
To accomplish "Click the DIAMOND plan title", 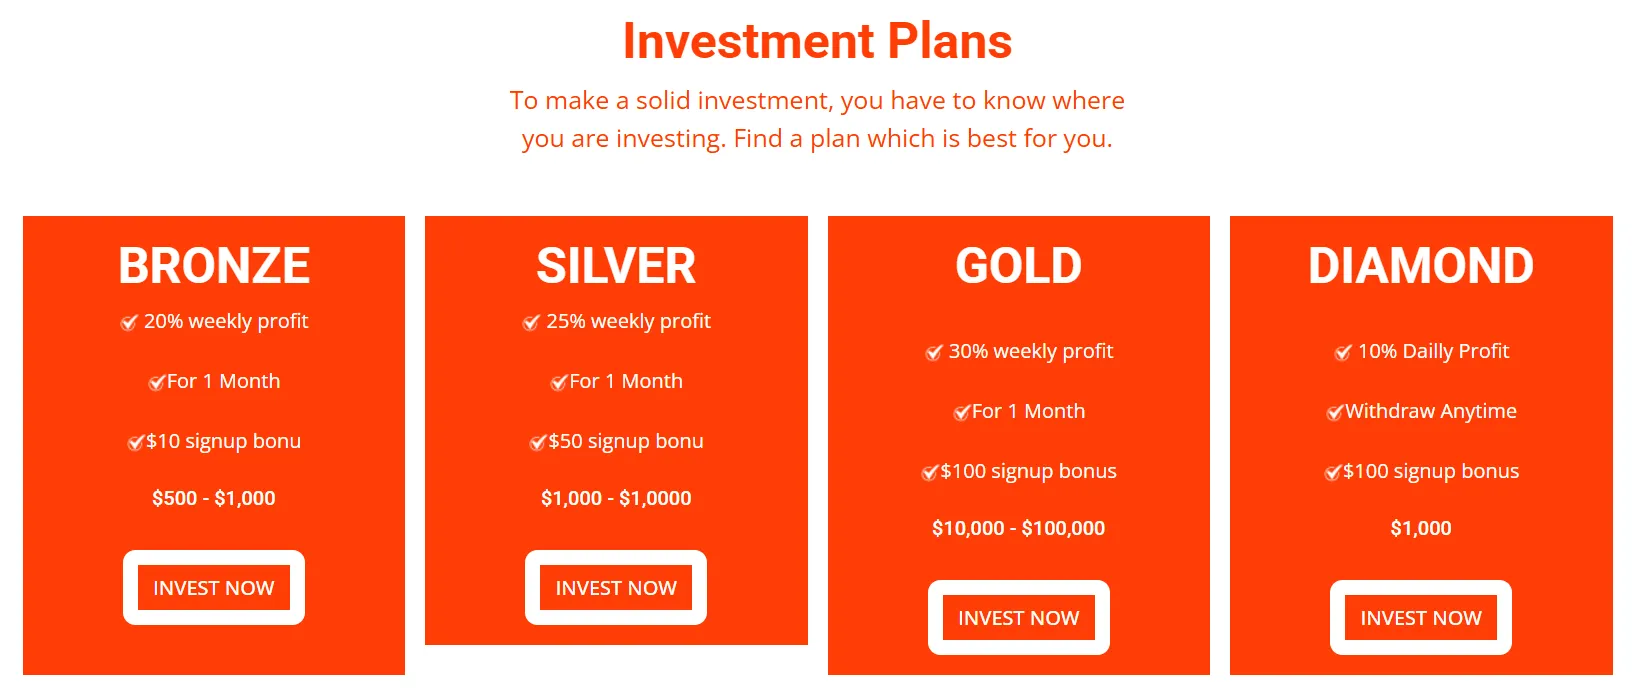I will click(x=1420, y=266).
